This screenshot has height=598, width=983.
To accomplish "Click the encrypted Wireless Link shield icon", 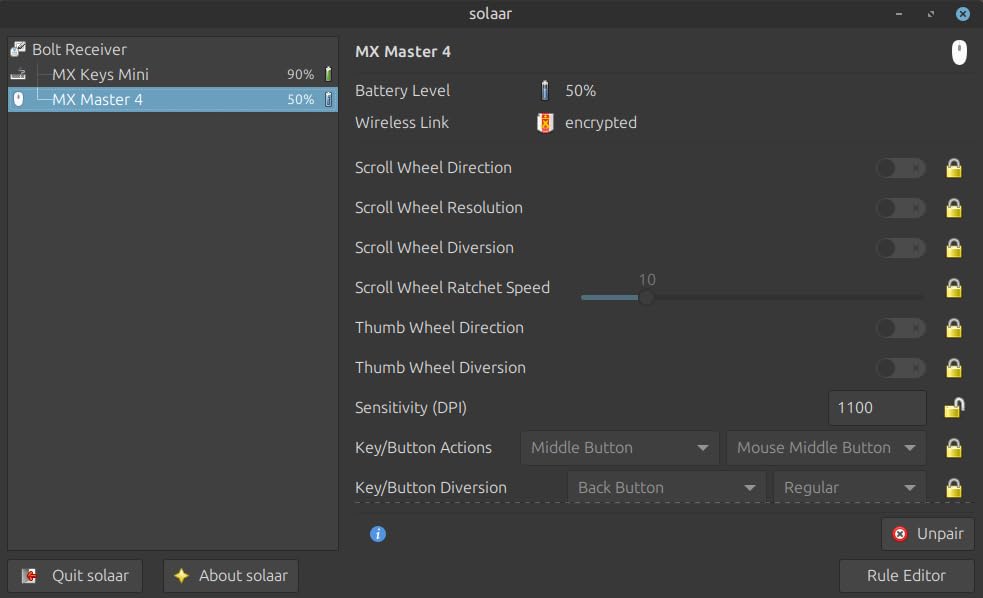I will click(x=545, y=123).
